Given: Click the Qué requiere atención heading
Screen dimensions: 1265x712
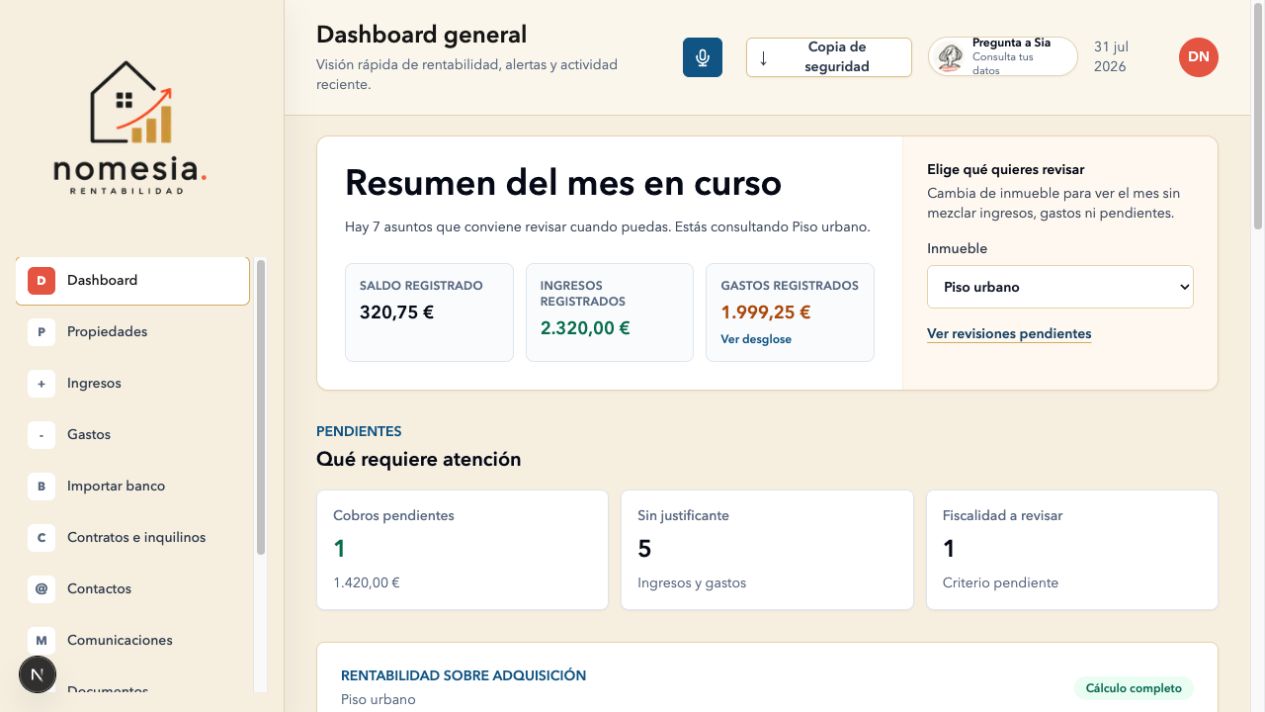Looking at the screenshot, I should [x=418, y=460].
